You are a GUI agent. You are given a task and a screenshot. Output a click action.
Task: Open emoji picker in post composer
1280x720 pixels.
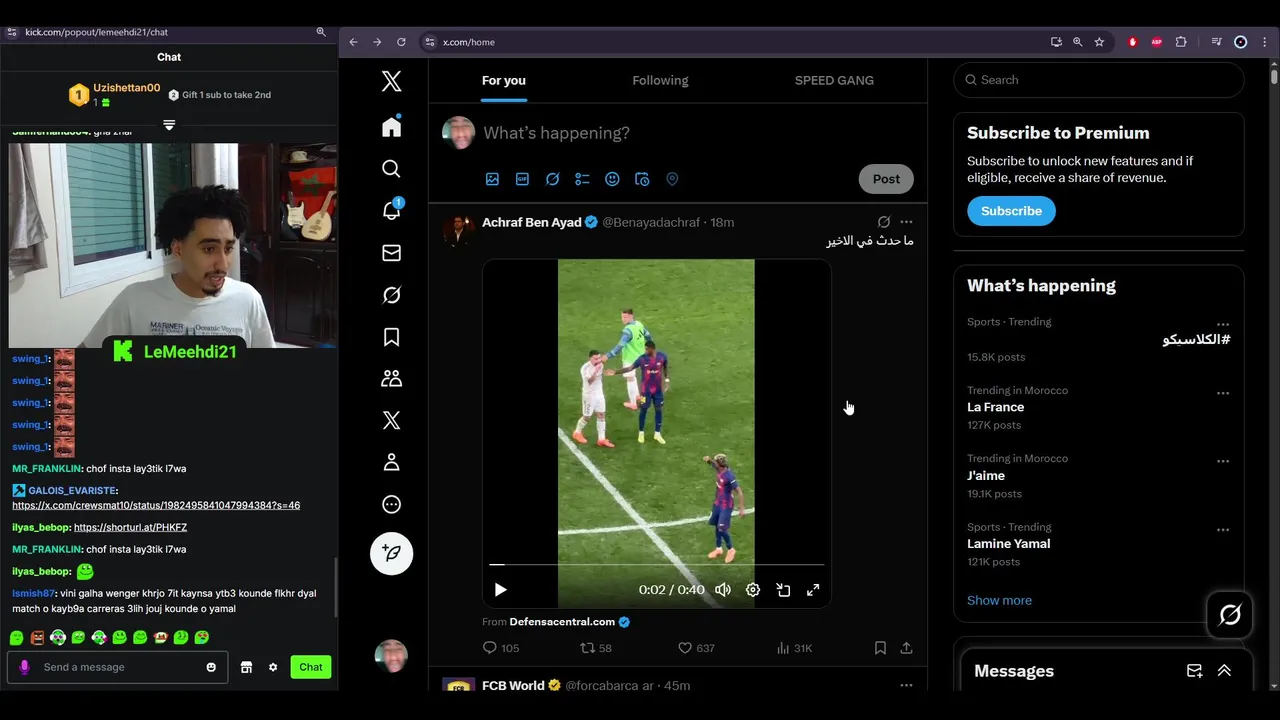pyautogui.click(x=612, y=179)
